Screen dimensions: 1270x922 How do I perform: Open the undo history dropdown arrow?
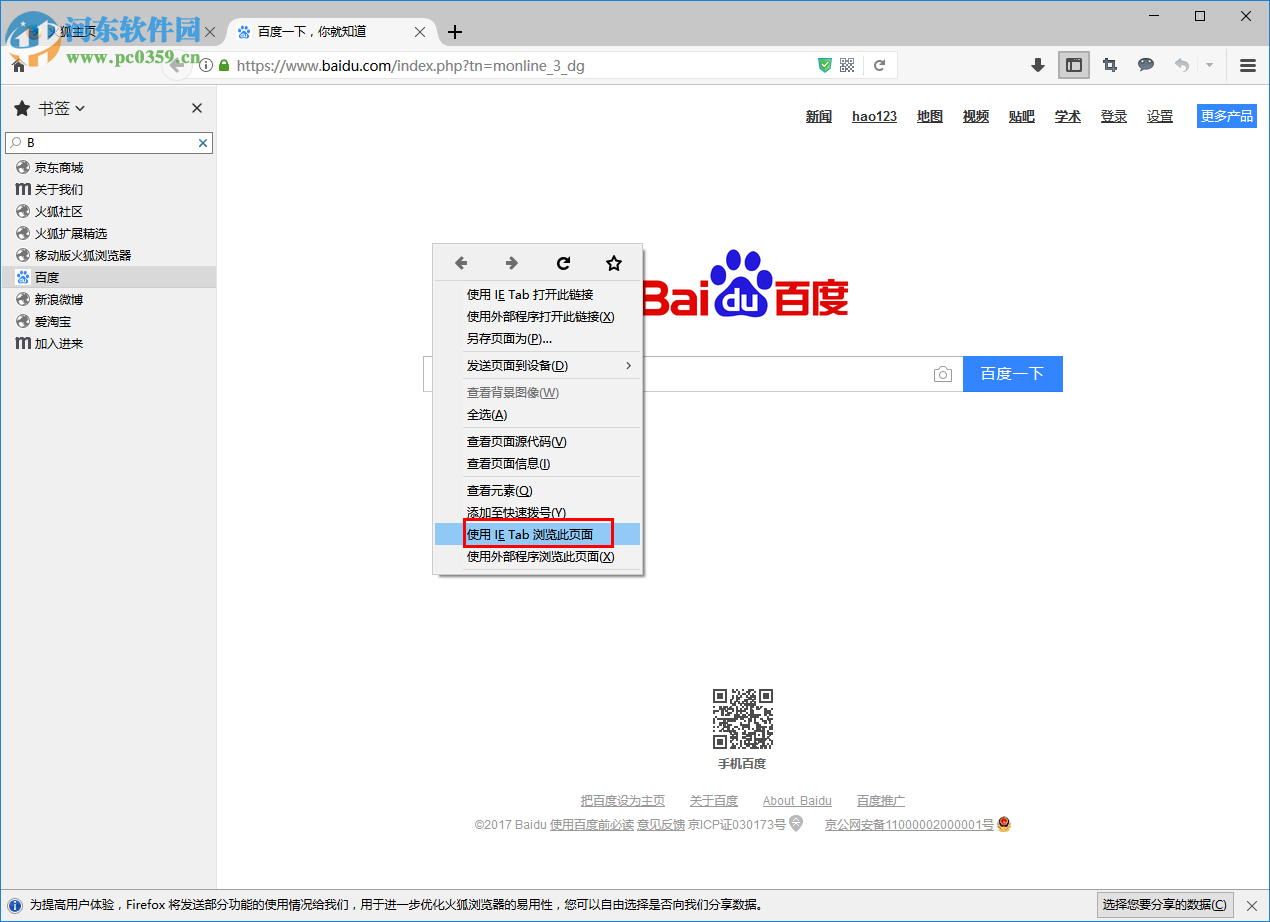[x=1210, y=64]
